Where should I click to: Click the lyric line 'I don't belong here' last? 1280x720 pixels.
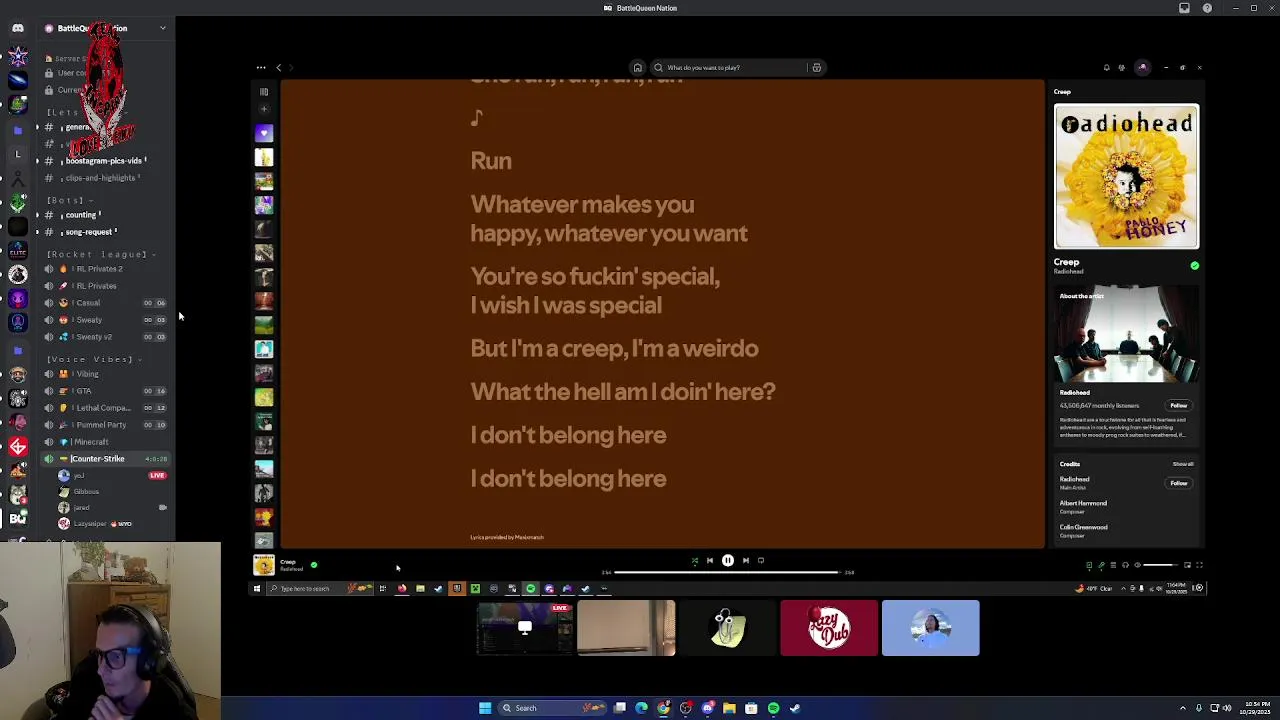(568, 479)
